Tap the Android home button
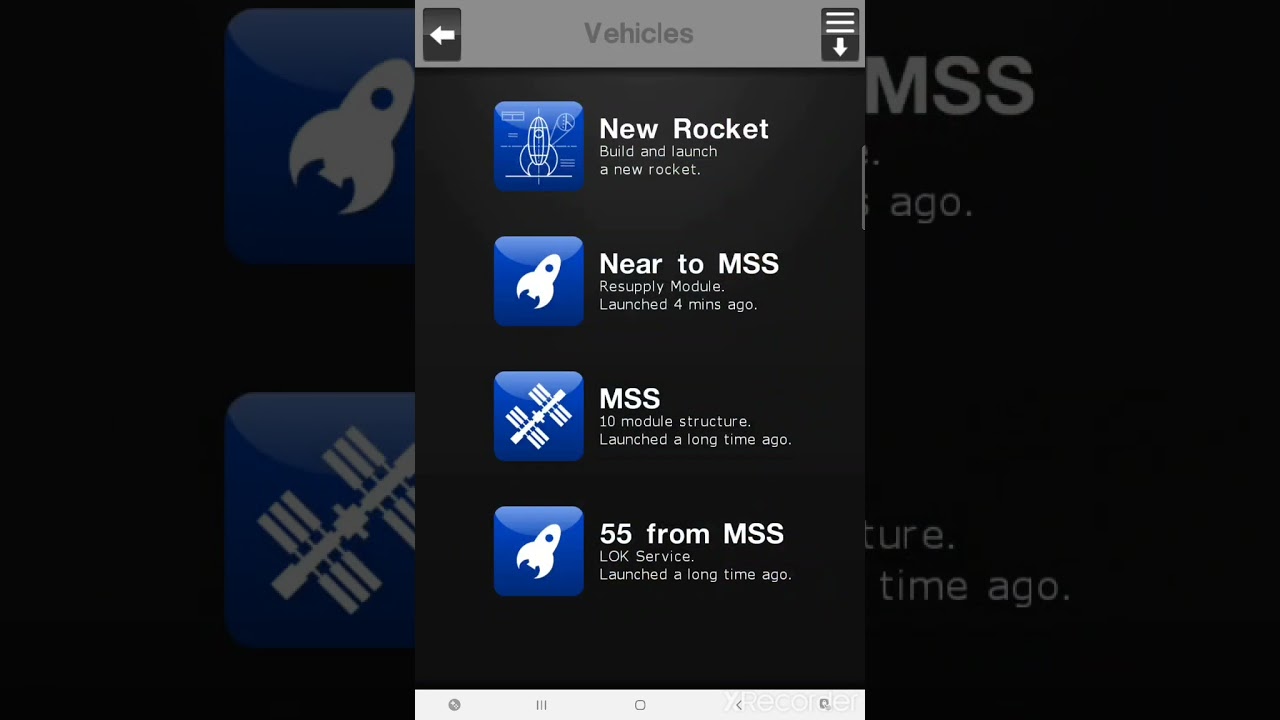This screenshot has width=1280, height=720. click(640, 705)
